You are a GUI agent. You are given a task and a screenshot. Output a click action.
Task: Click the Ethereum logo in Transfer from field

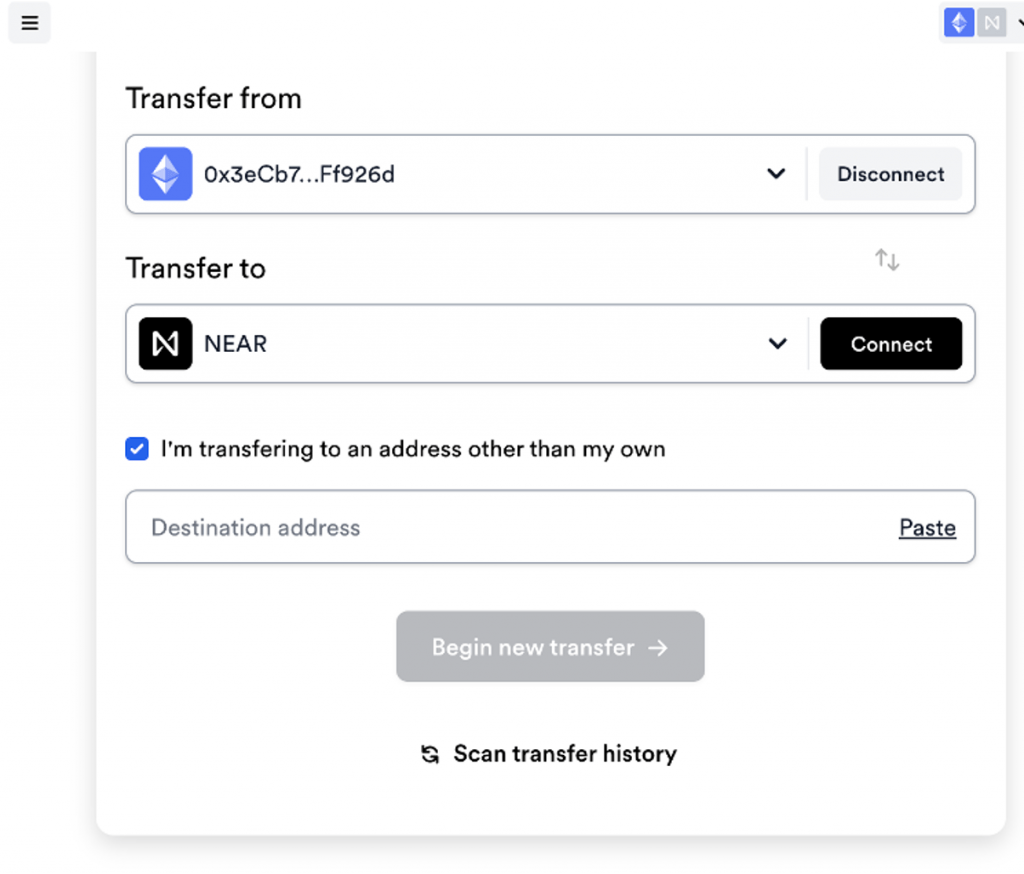click(165, 174)
